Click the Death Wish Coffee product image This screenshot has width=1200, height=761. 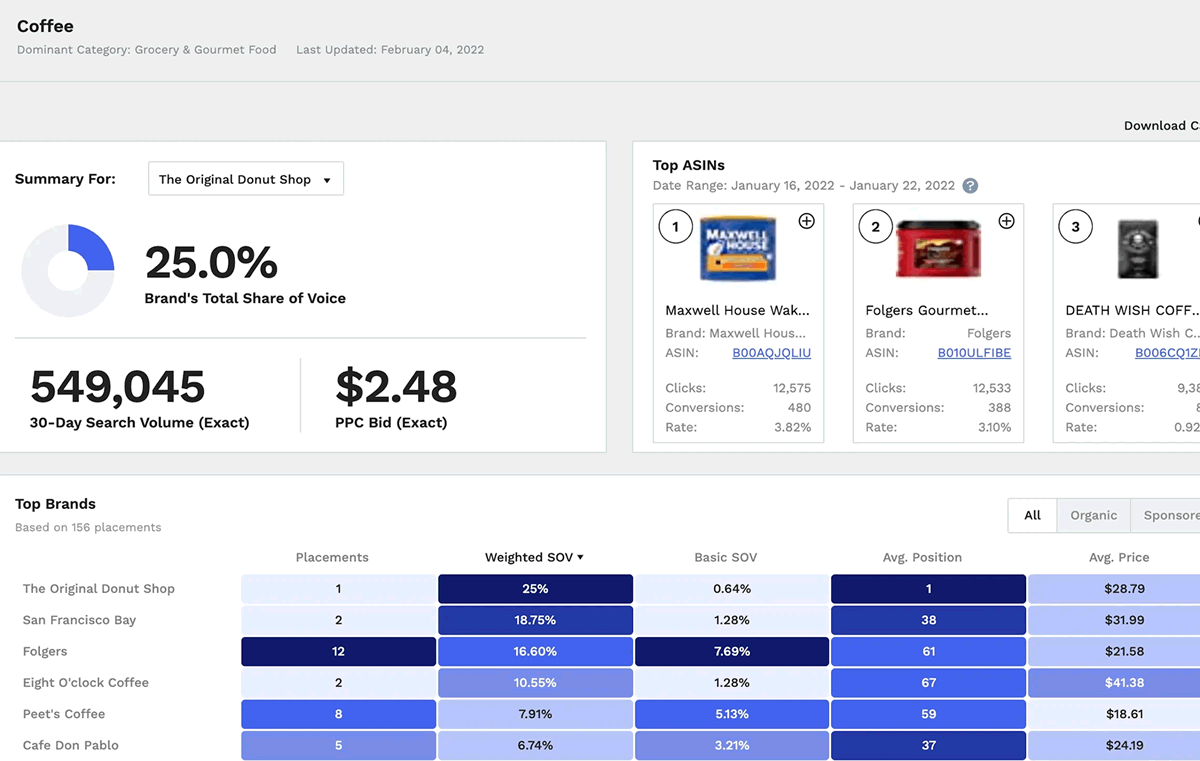[1138, 249]
